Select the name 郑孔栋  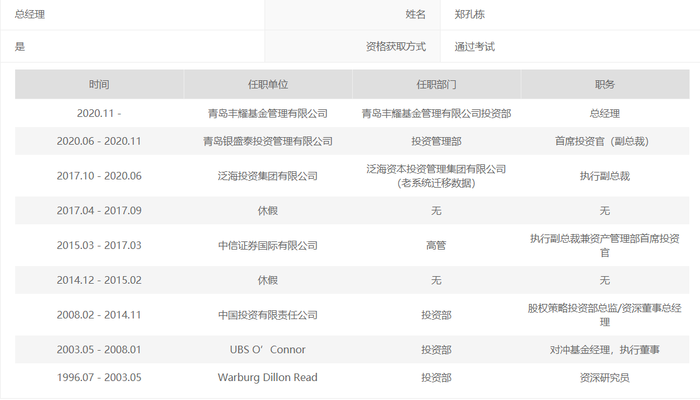point(470,14)
